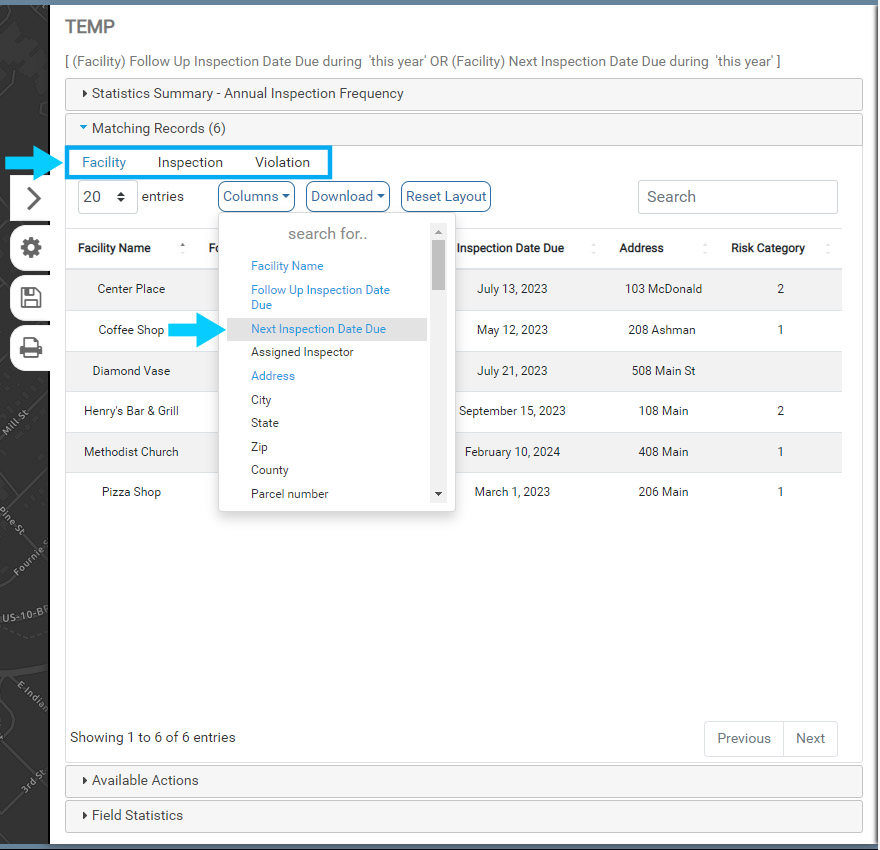
Task: Enable the Assigned Inspector column
Action: tap(302, 352)
